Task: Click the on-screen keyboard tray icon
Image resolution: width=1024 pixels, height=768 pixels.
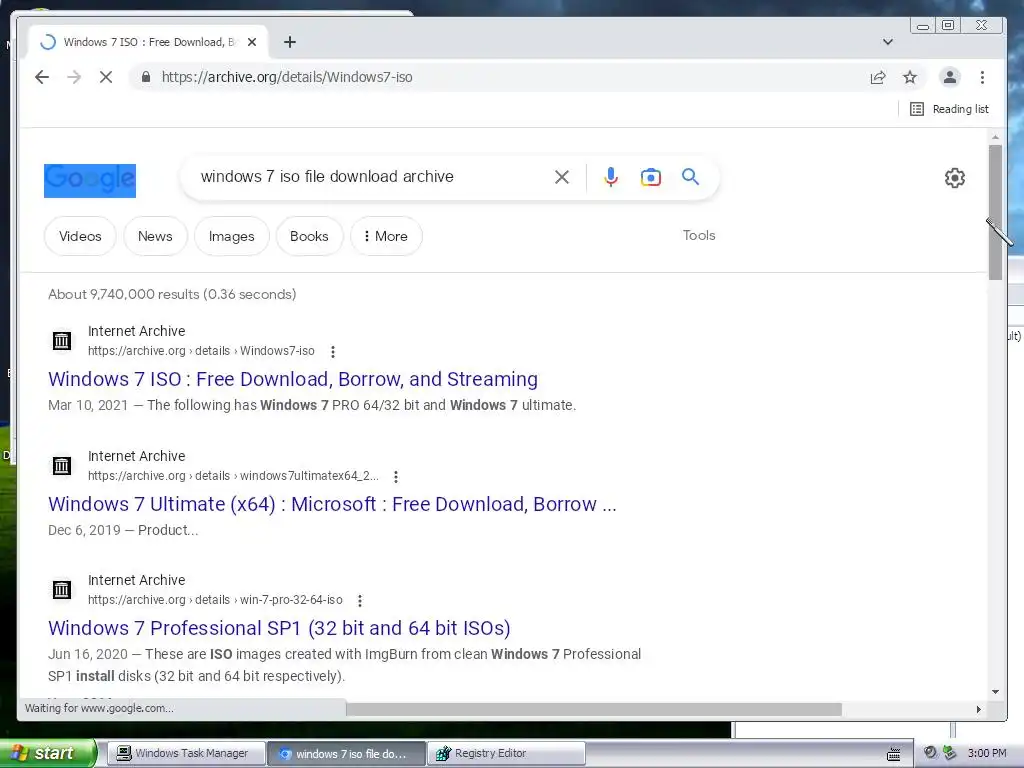Action: click(893, 754)
